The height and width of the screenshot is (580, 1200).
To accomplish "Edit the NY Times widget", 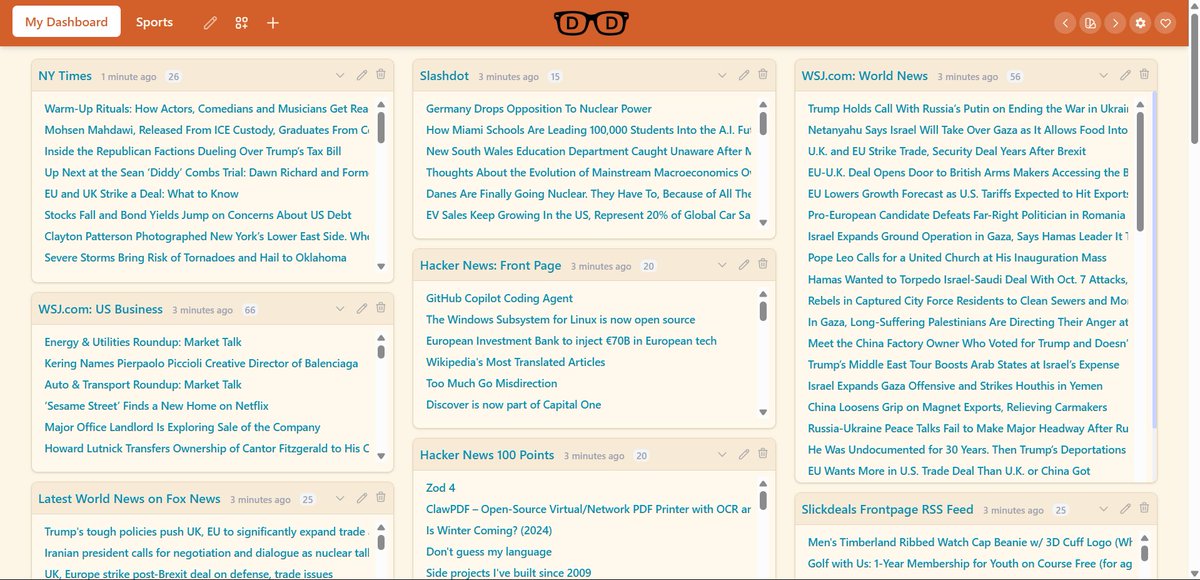I will coord(362,75).
